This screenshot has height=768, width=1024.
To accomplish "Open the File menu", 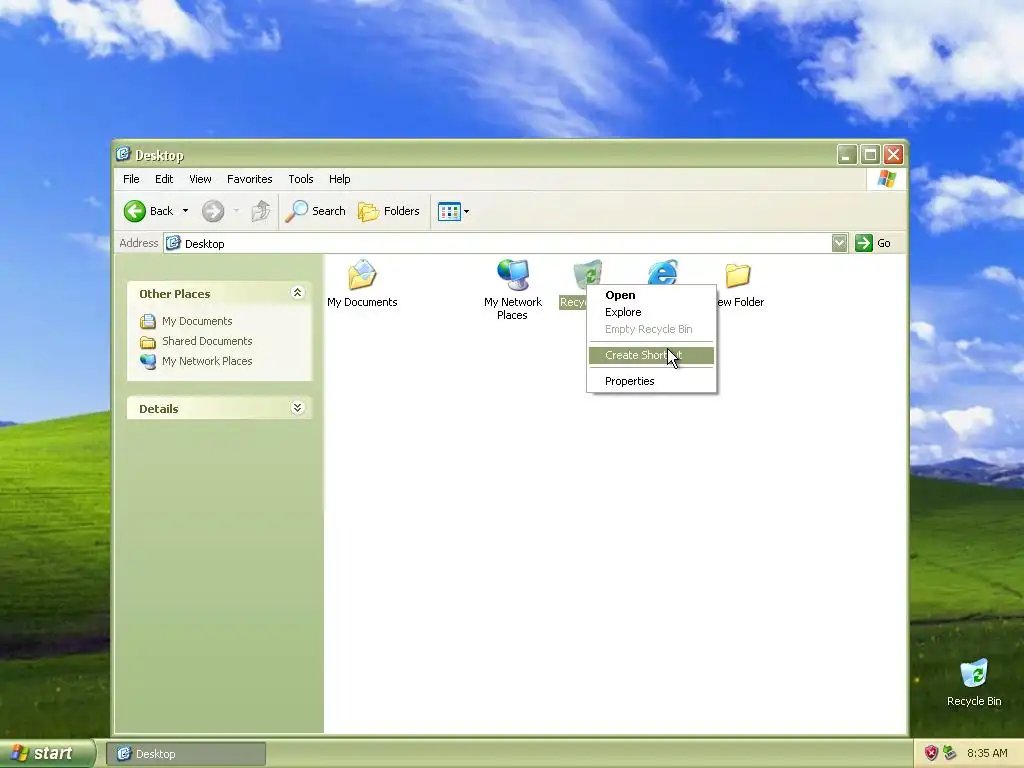I will [x=131, y=179].
